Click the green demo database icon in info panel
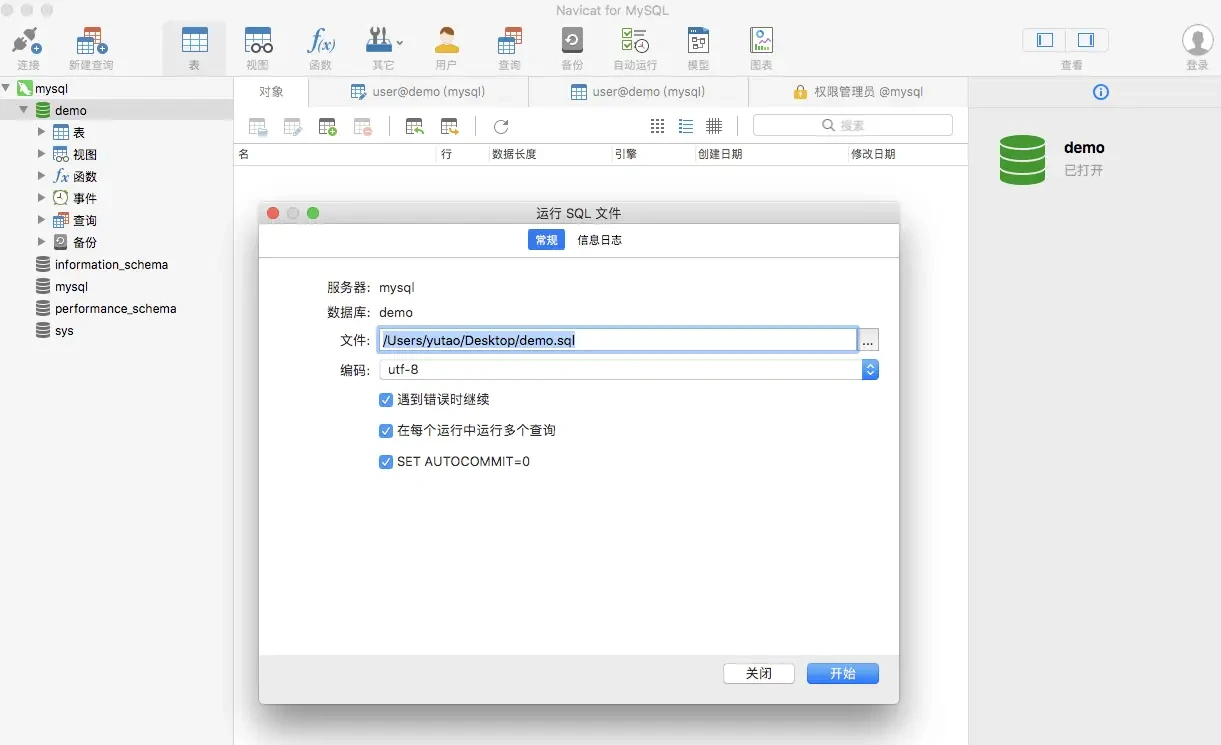 coord(1022,160)
